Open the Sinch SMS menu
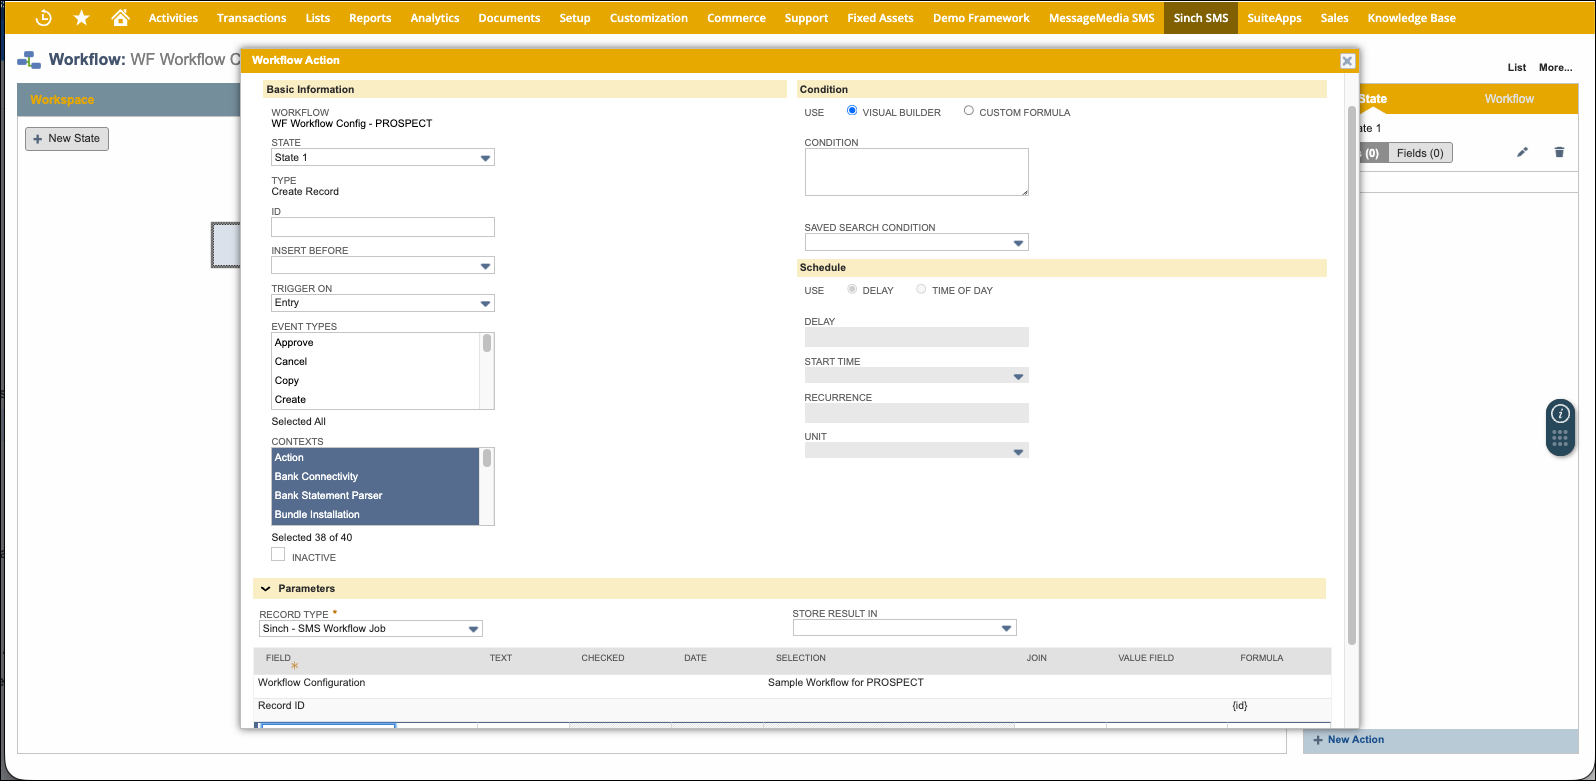Viewport: 1596px width, 781px height. tap(1201, 18)
